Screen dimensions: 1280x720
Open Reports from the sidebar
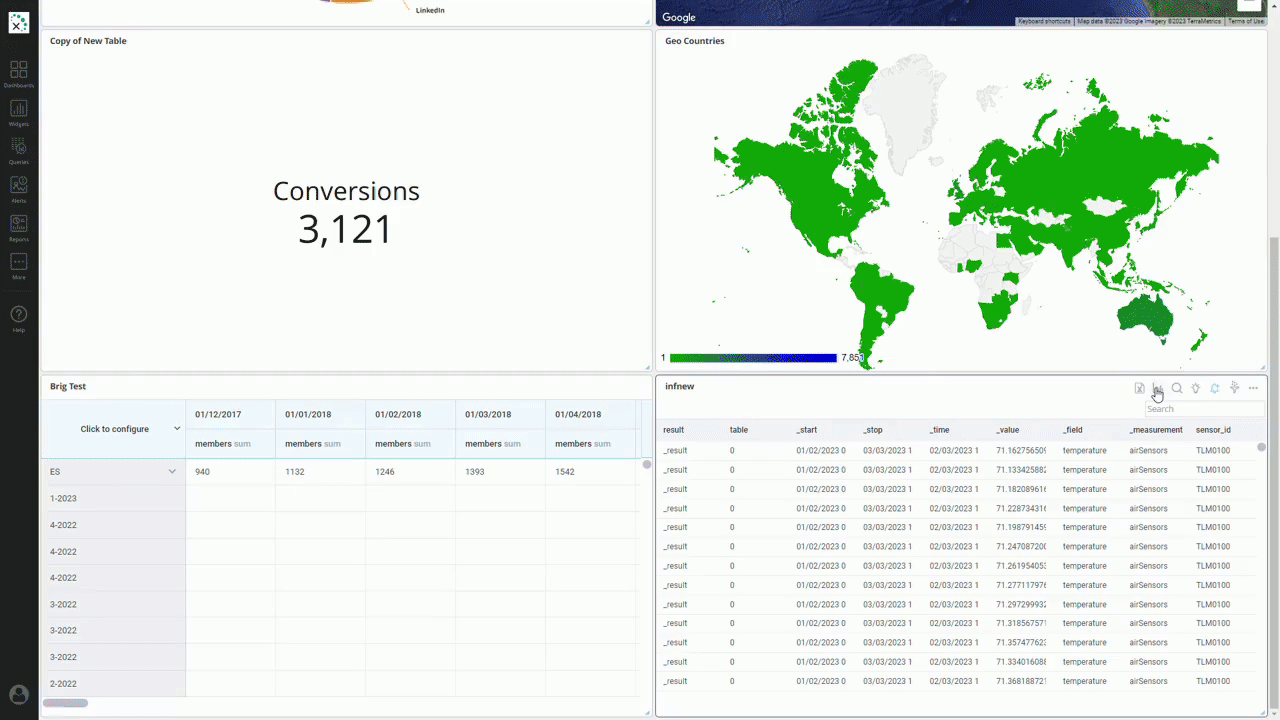[x=18, y=227]
